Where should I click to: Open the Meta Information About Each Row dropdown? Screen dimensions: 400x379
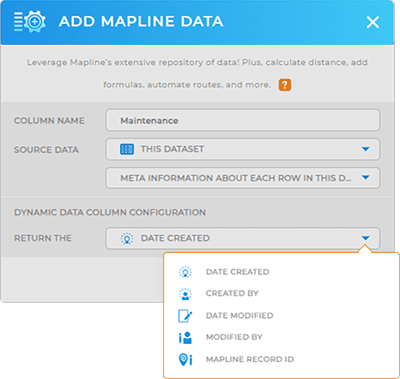pos(243,178)
